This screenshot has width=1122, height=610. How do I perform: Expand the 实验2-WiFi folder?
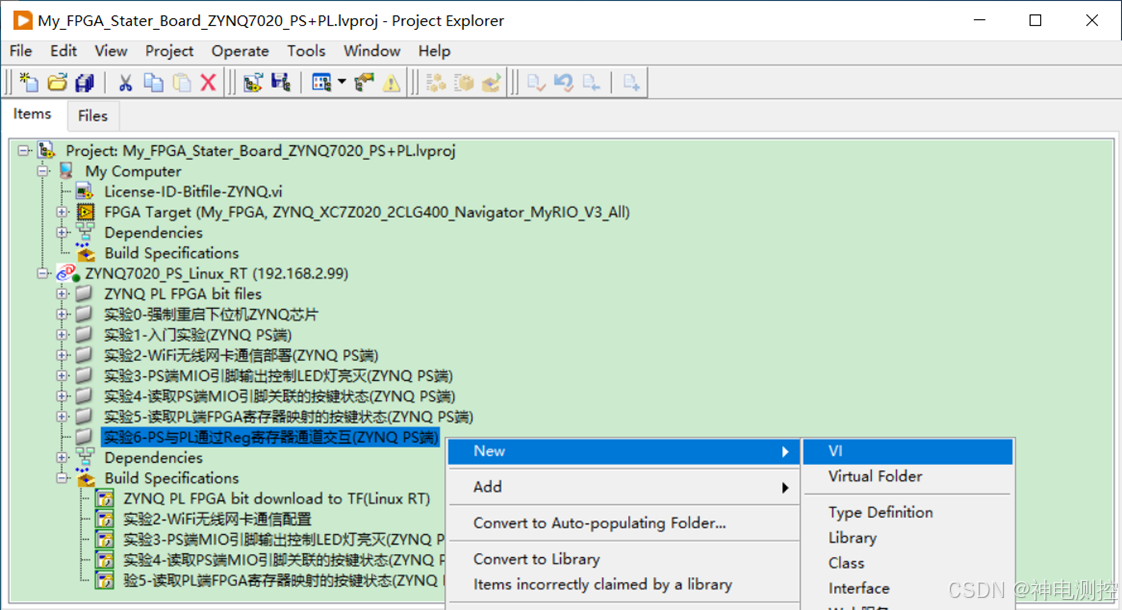coord(62,355)
